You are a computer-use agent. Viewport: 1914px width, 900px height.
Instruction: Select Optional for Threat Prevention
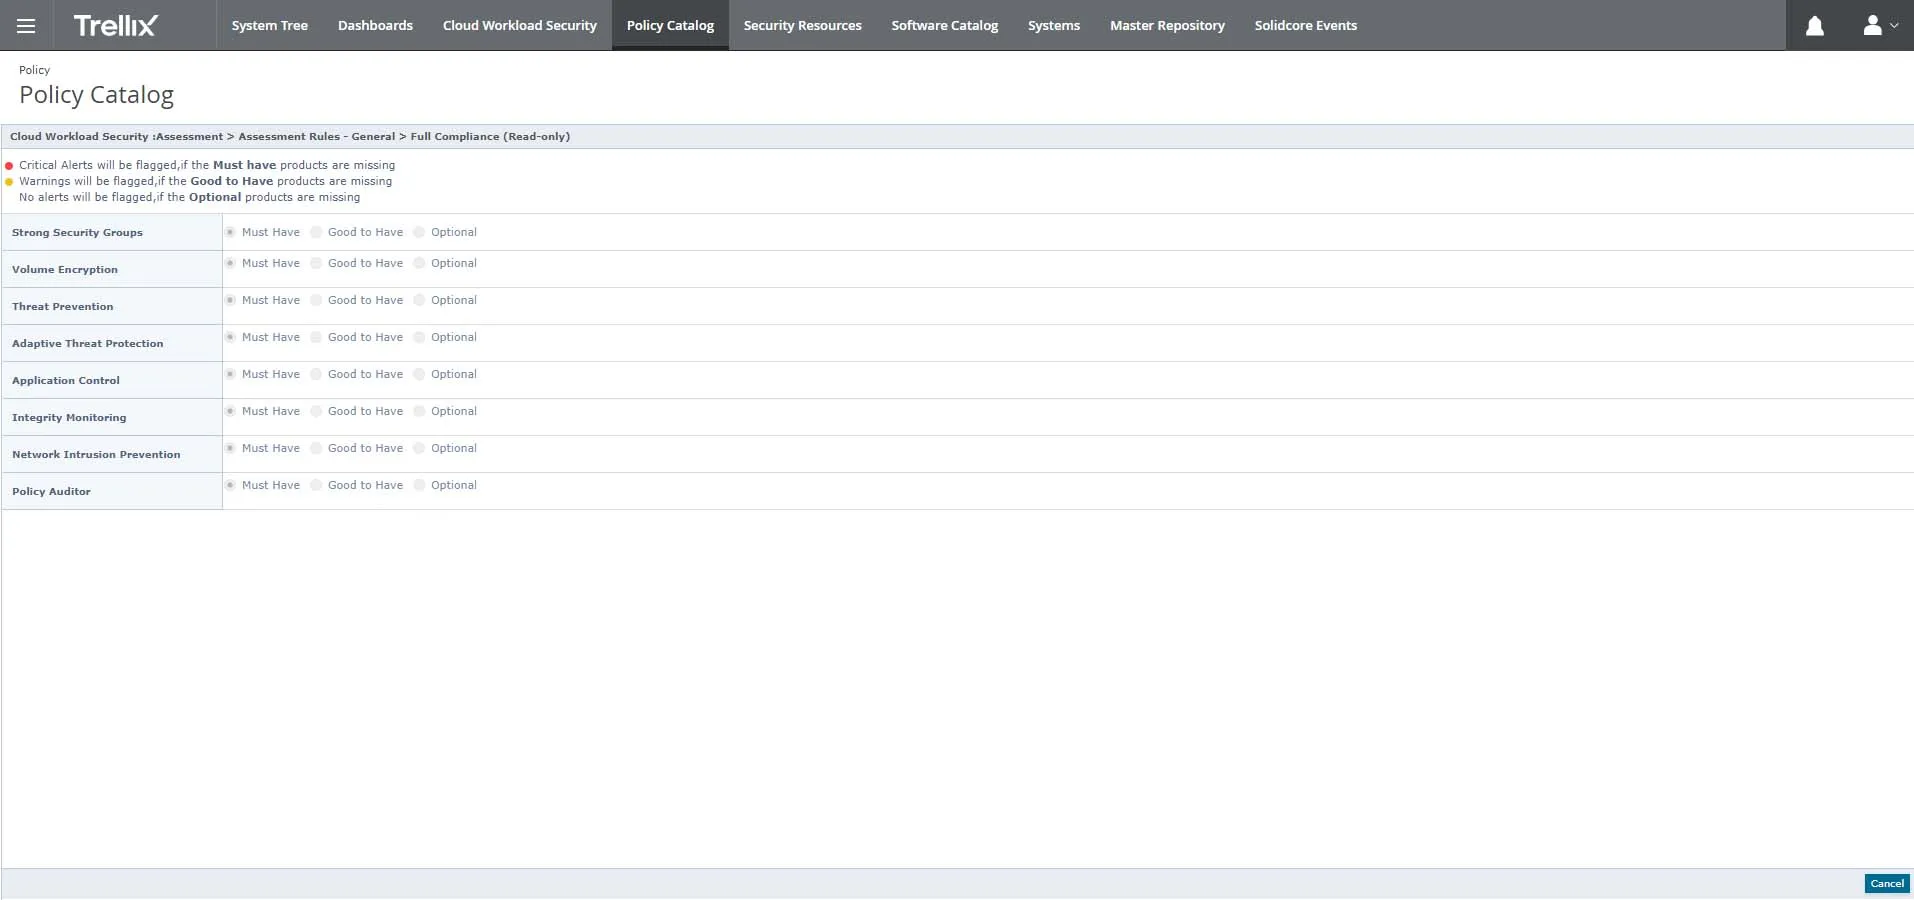(419, 300)
